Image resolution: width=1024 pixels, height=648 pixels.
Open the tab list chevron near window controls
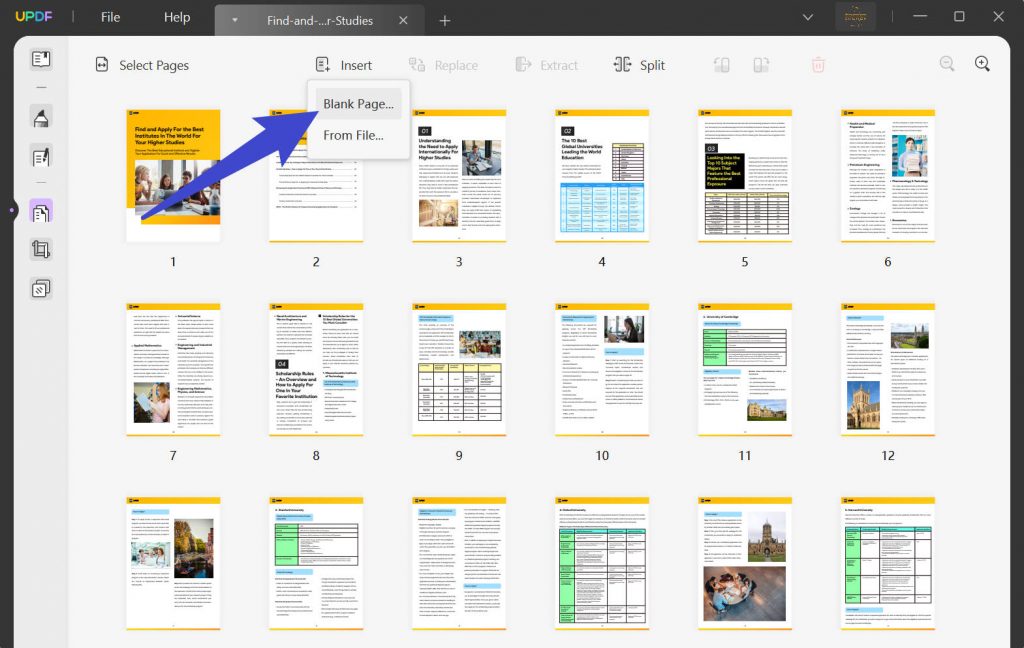click(x=807, y=17)
